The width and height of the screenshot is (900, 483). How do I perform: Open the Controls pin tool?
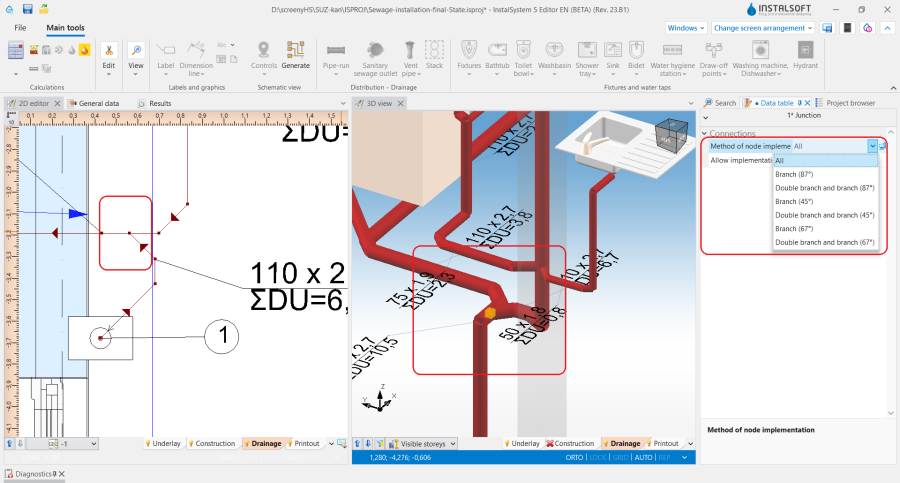264,58
